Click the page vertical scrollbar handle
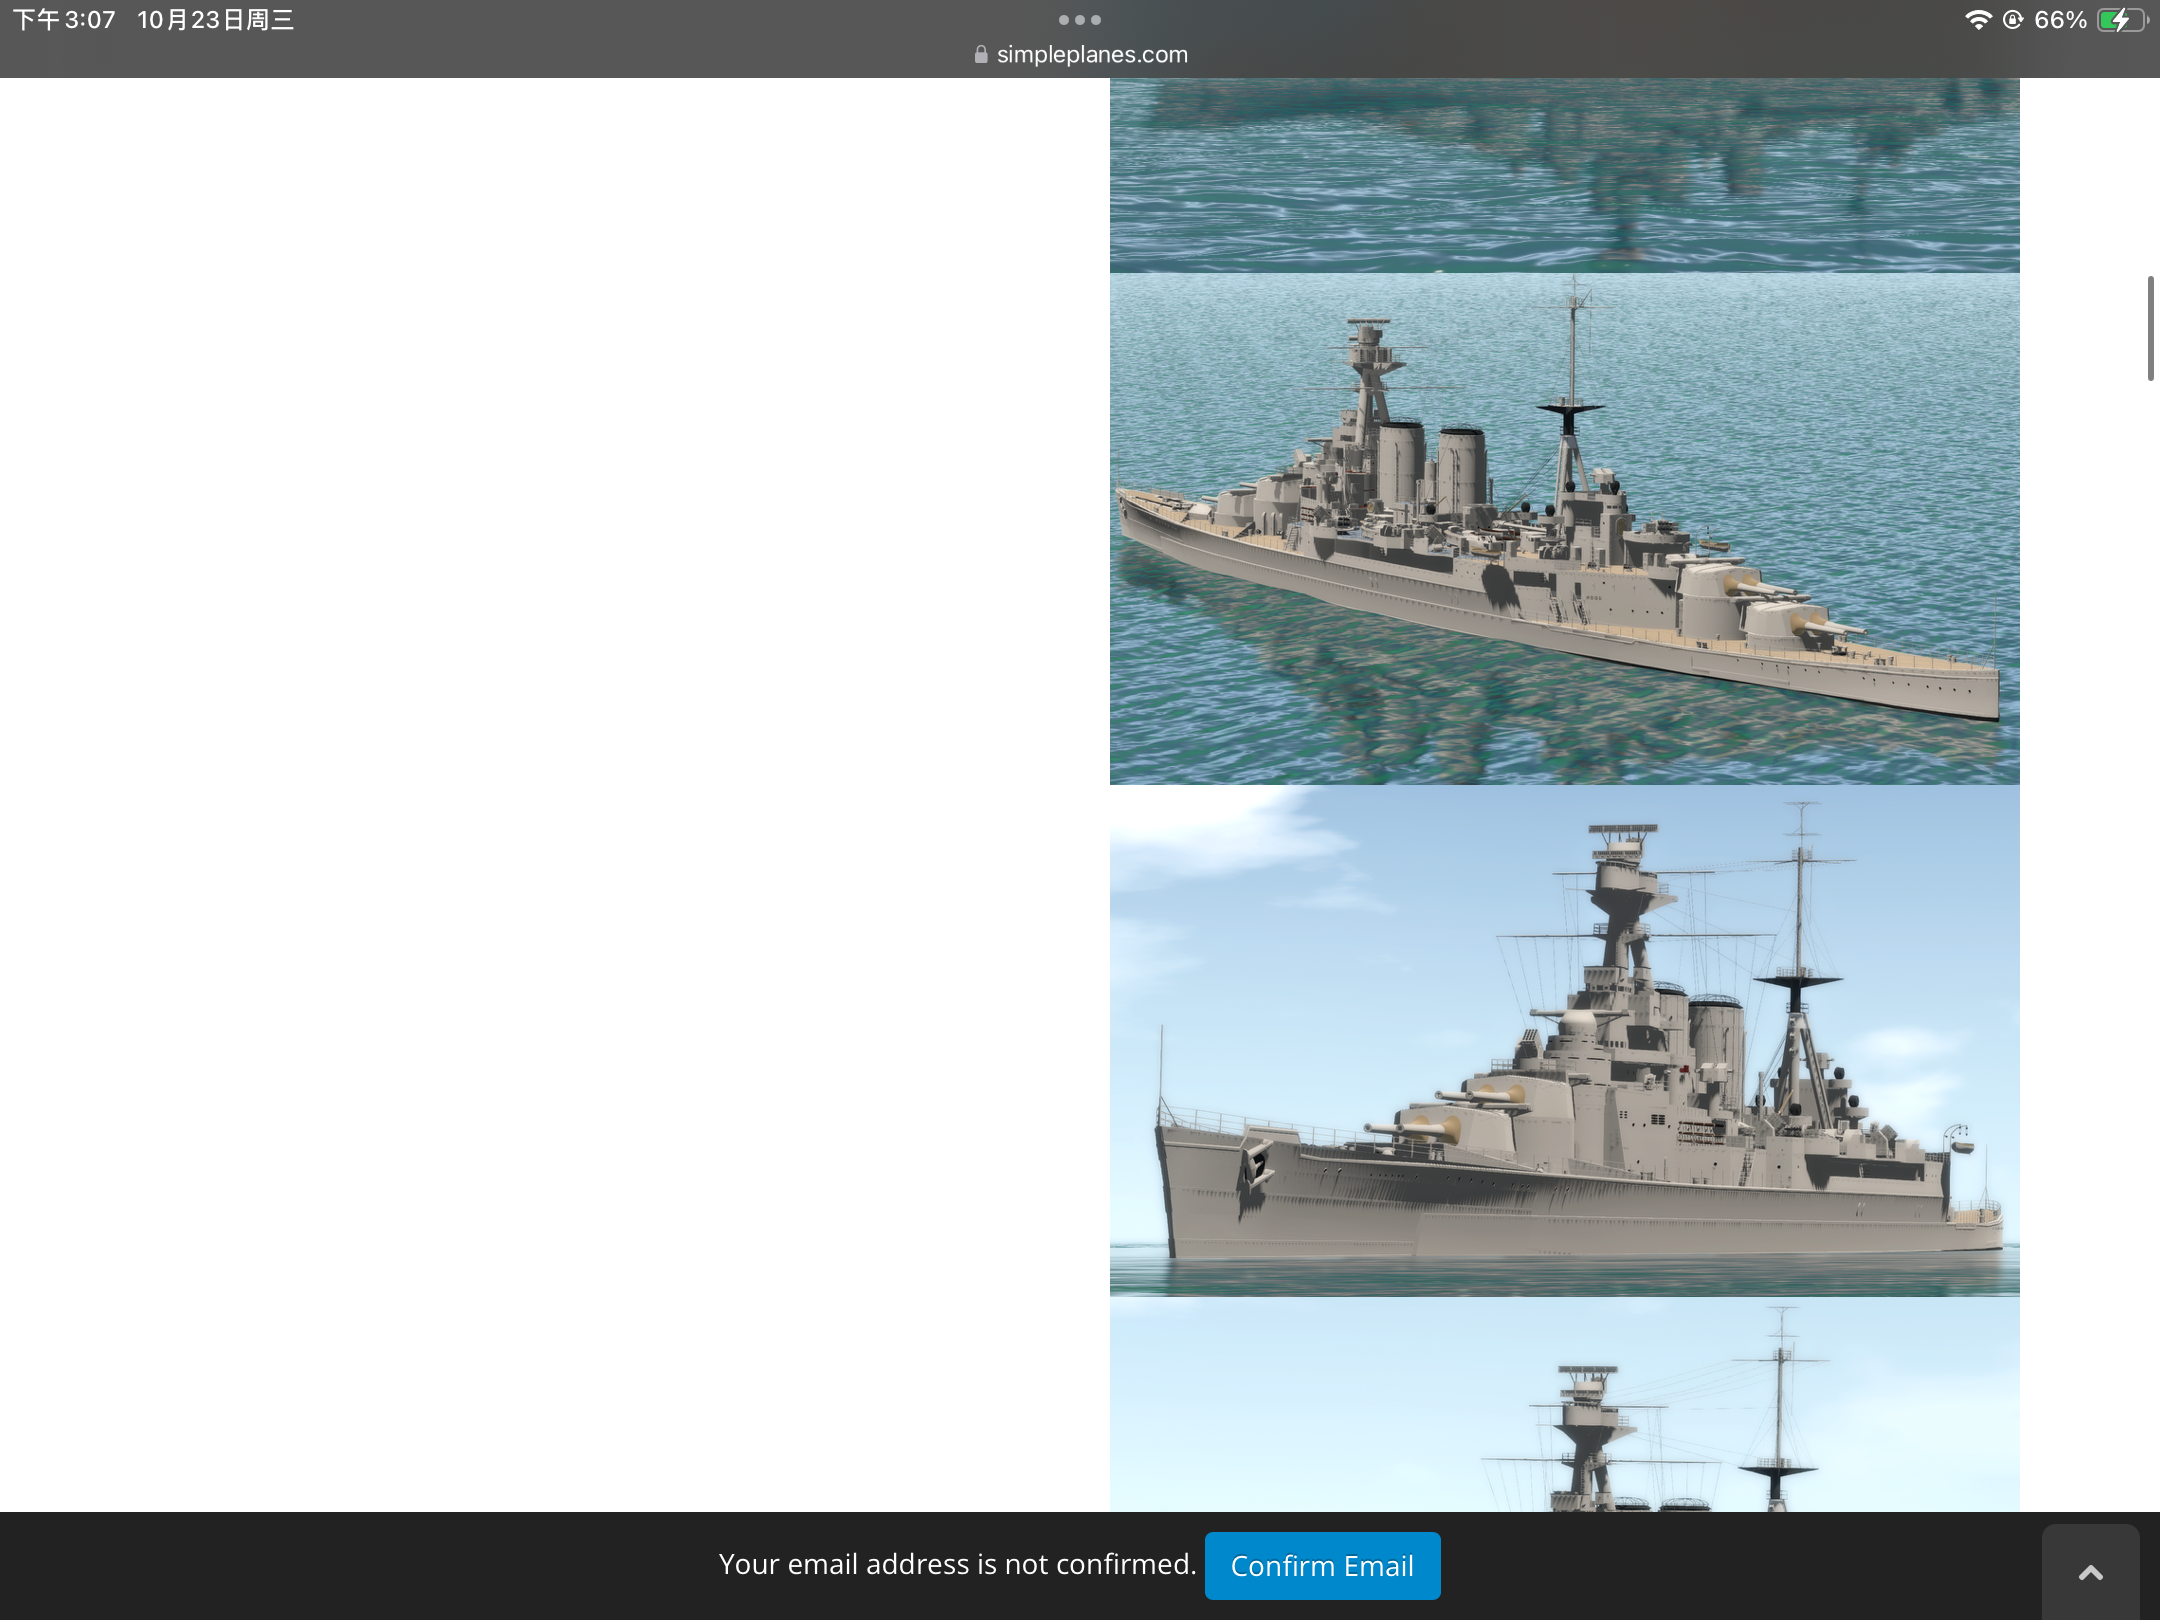The width and height of the screenshot is (2160, 1620). [2150, 328]
